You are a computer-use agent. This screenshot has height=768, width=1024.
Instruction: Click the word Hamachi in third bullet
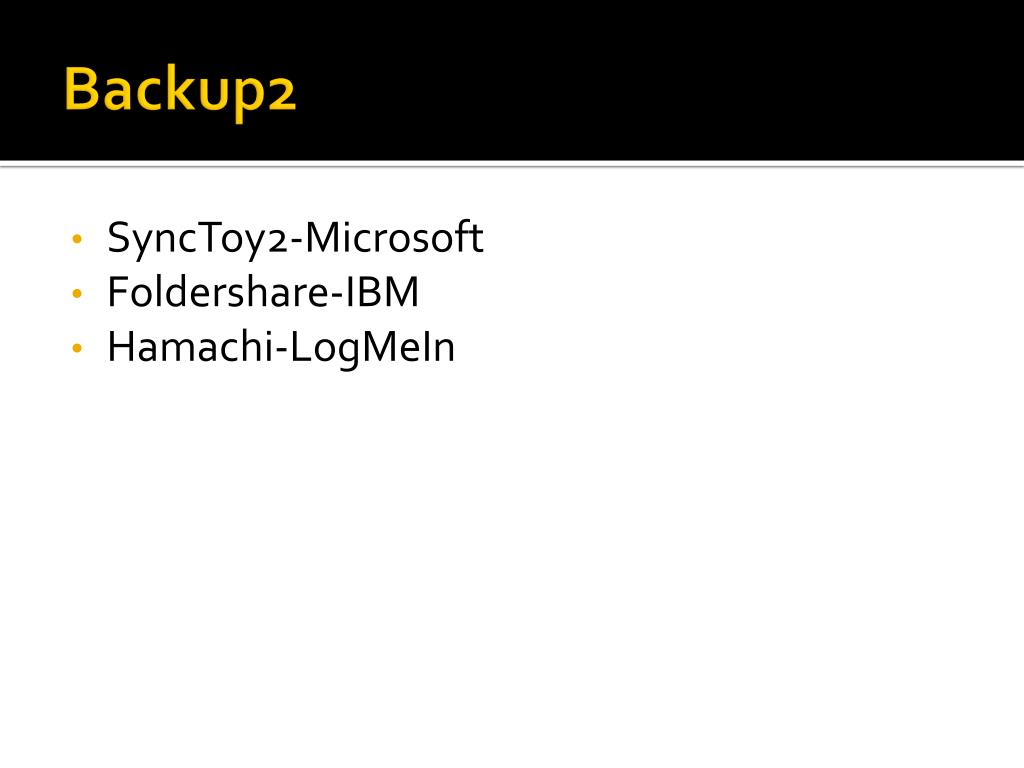click(191, 346)
